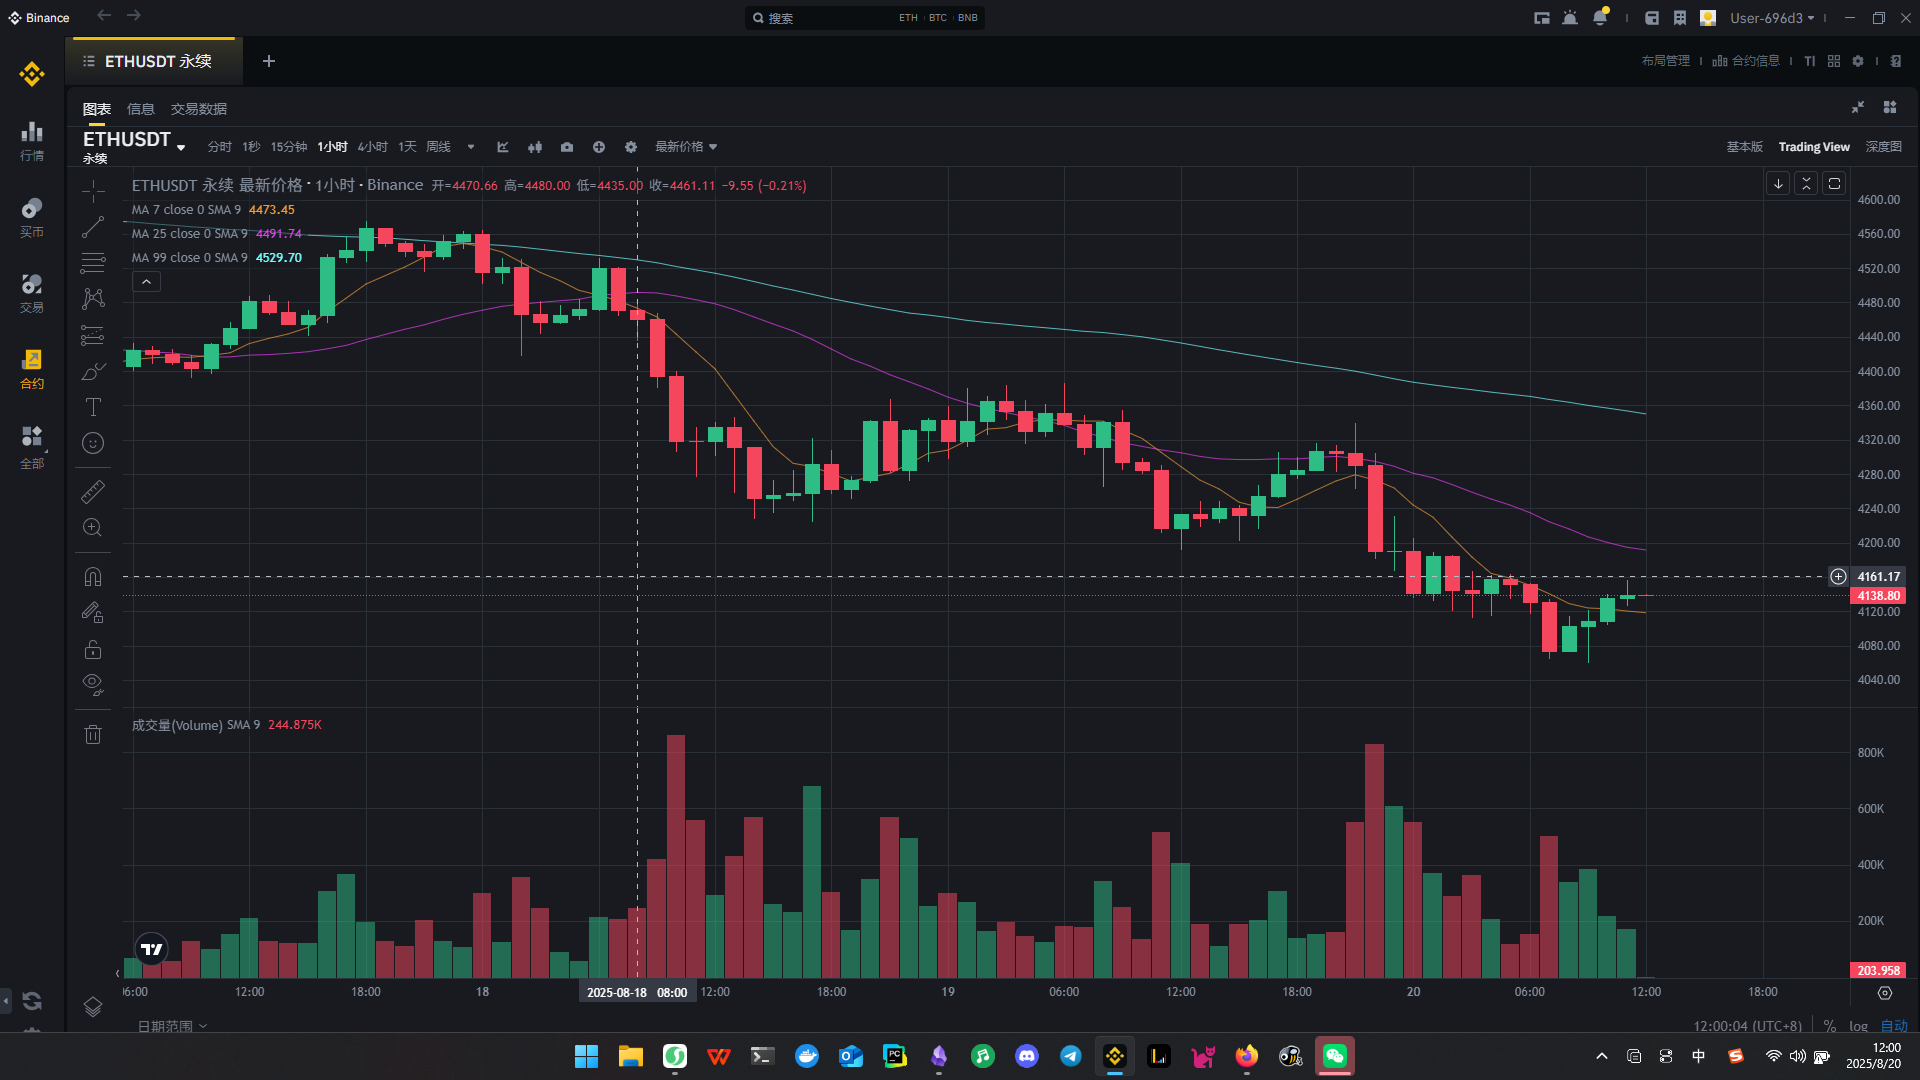This screenshot has height=1080, width=1920.
Task: Open the chart screenshot camera tool
Action: click(567, 147)
